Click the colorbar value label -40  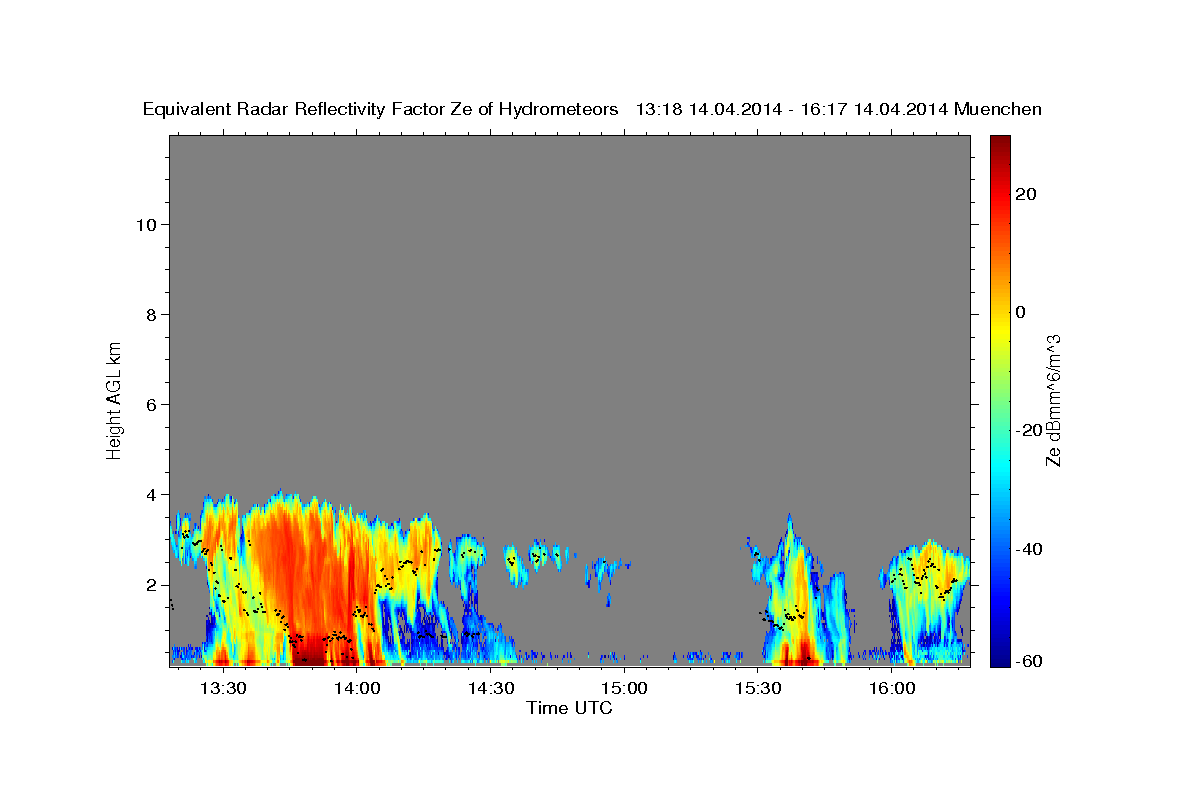click(x=1028, y=549)
